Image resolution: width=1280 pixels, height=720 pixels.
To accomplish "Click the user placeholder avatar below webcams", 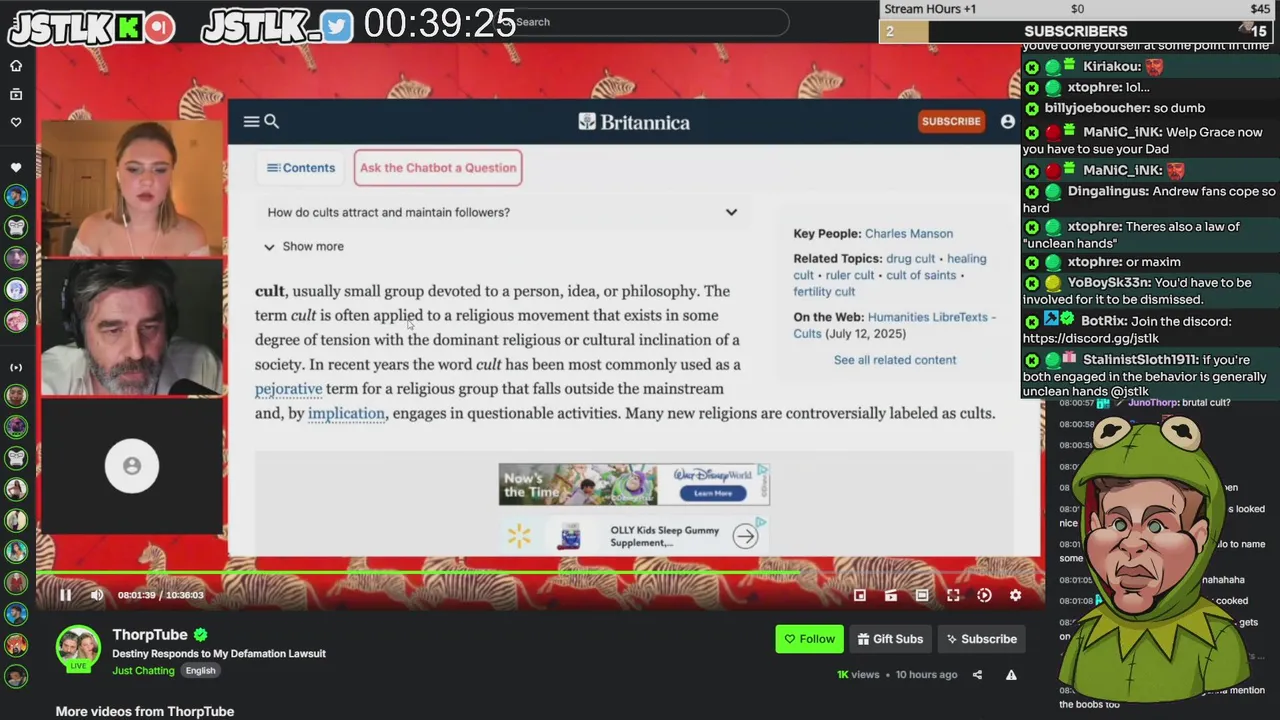I will (x=132, y=466).
